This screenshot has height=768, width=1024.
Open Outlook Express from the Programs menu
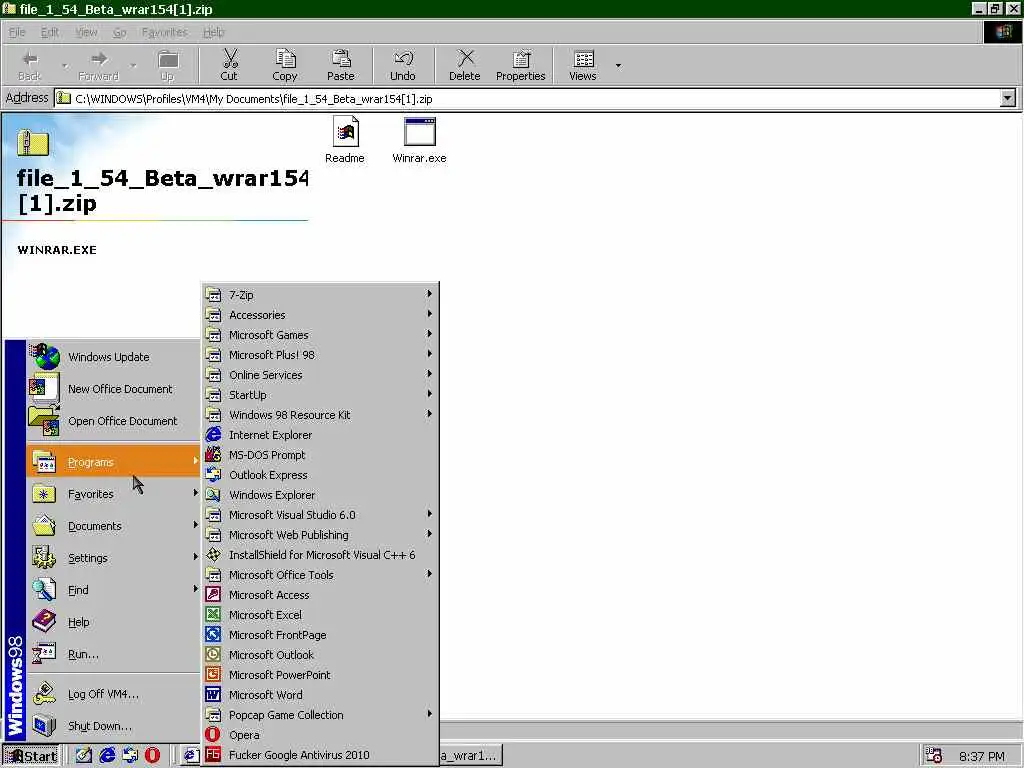pos(320,475)
